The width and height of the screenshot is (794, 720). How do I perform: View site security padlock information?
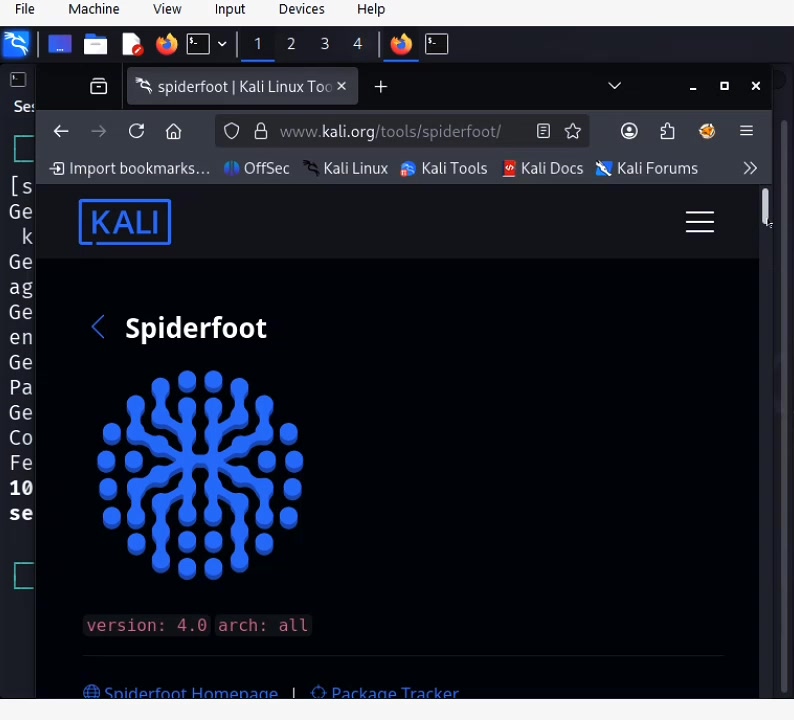tap(261, 132)
